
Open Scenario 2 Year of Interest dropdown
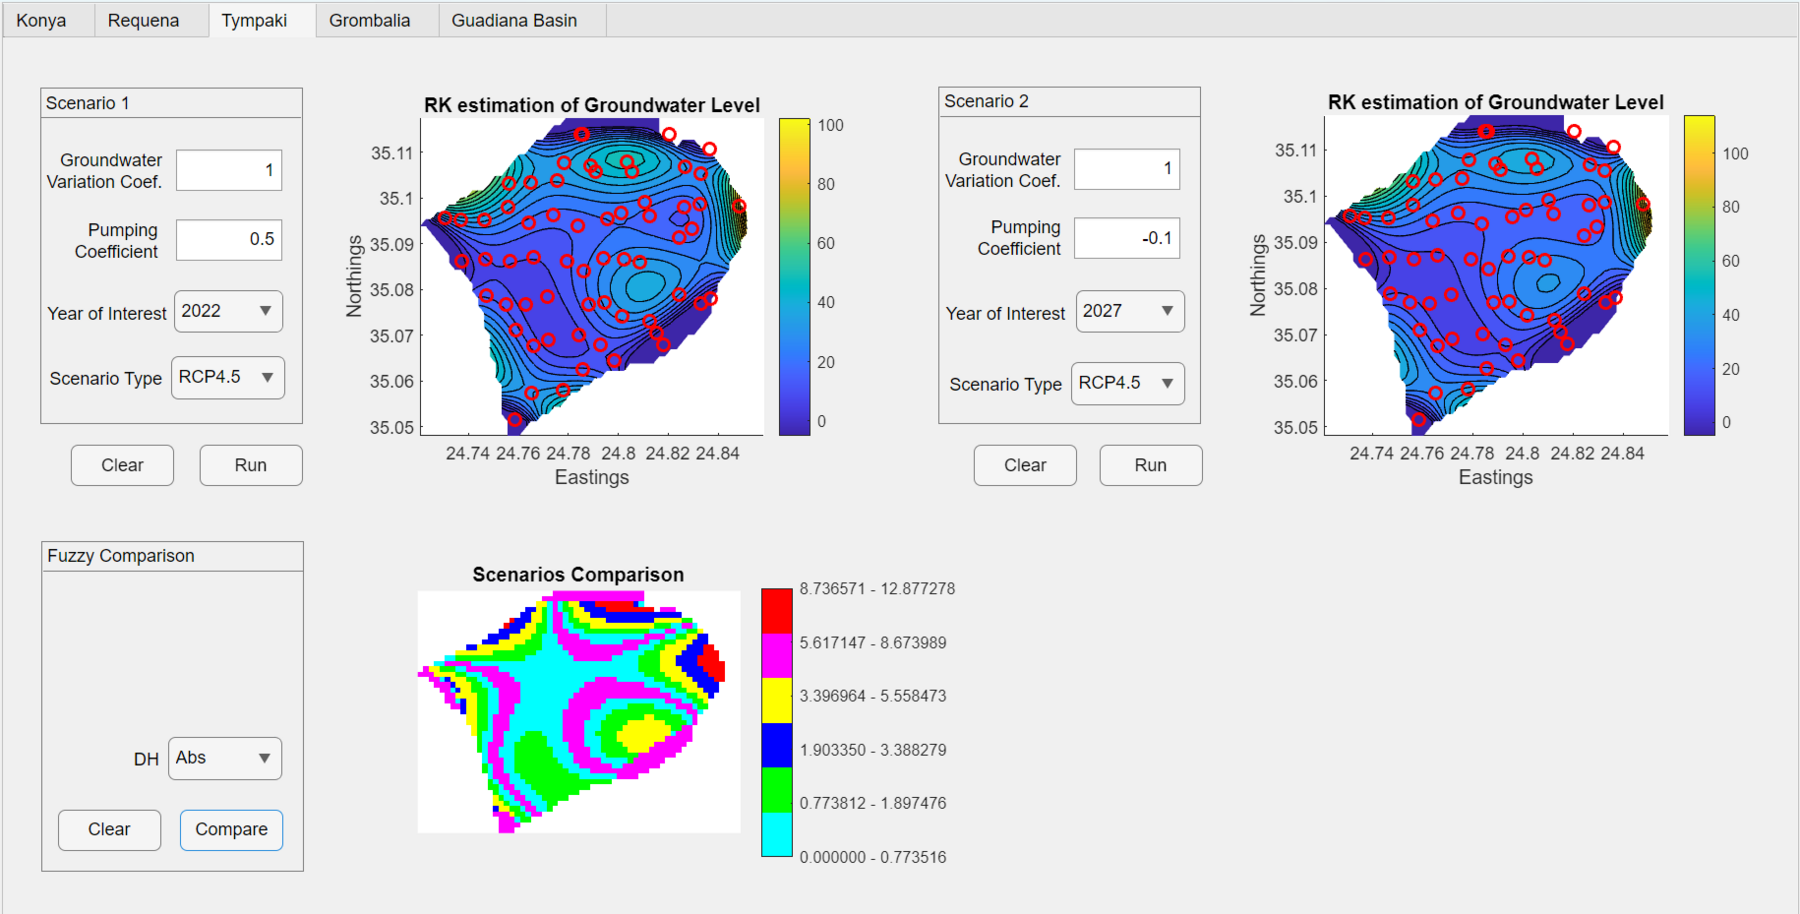click(x=1129, y=311)
